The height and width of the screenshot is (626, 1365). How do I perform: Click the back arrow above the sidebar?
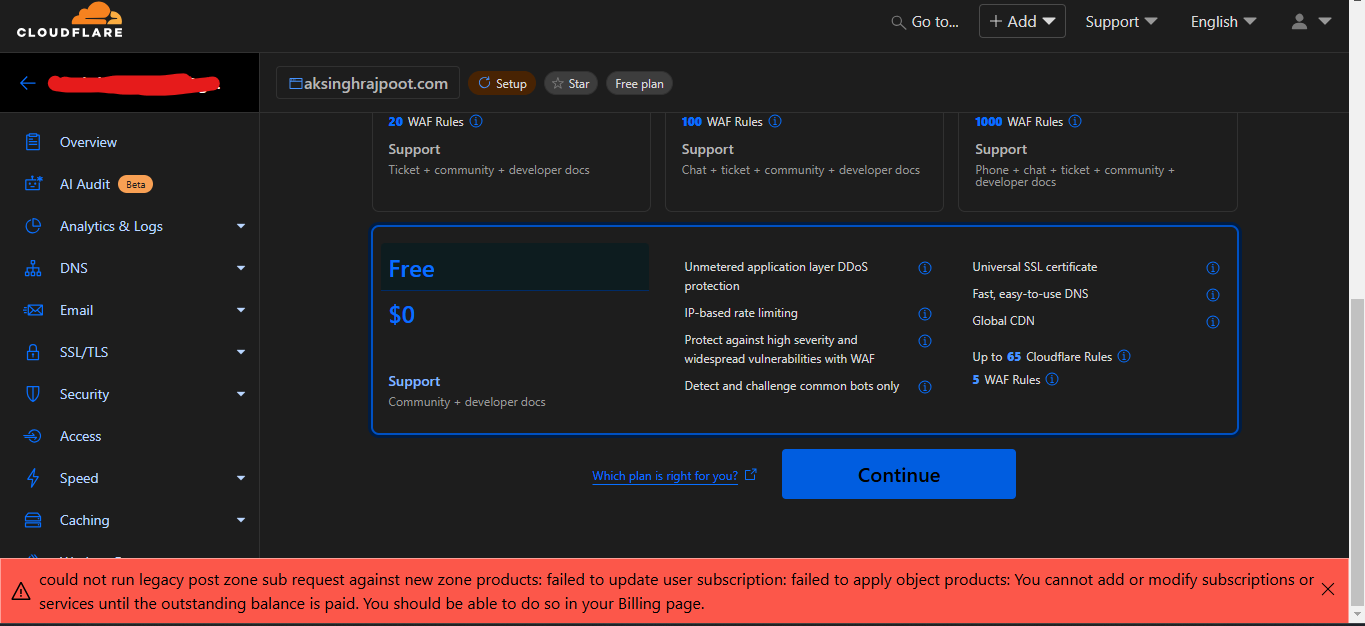28,83
